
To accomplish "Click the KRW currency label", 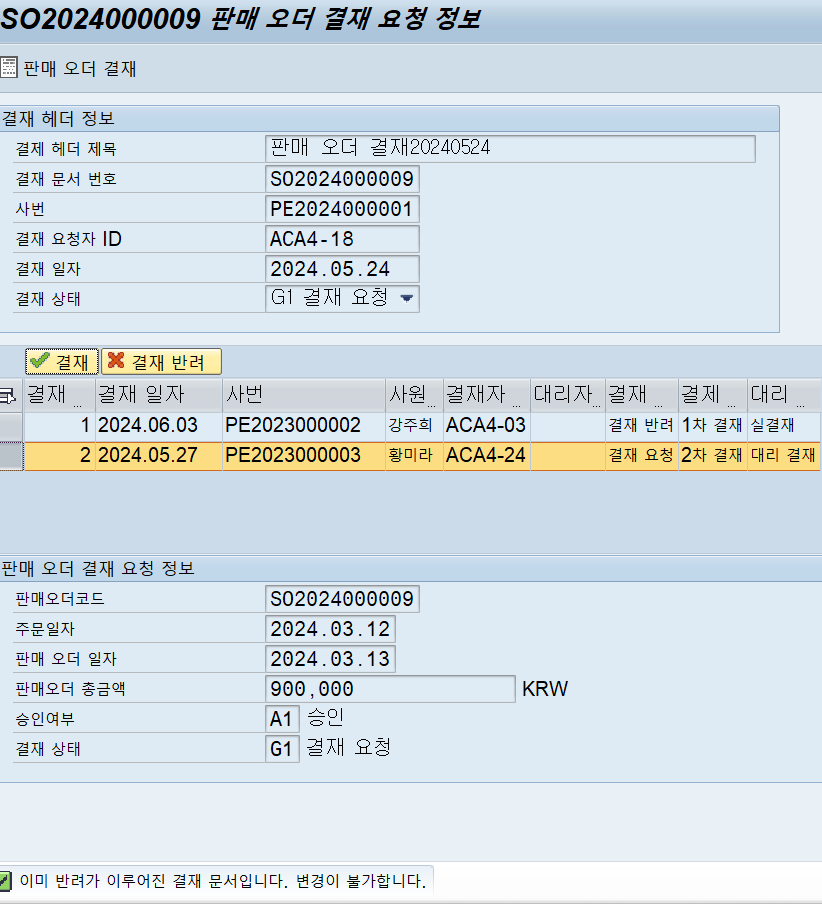I will coord(545,689).
